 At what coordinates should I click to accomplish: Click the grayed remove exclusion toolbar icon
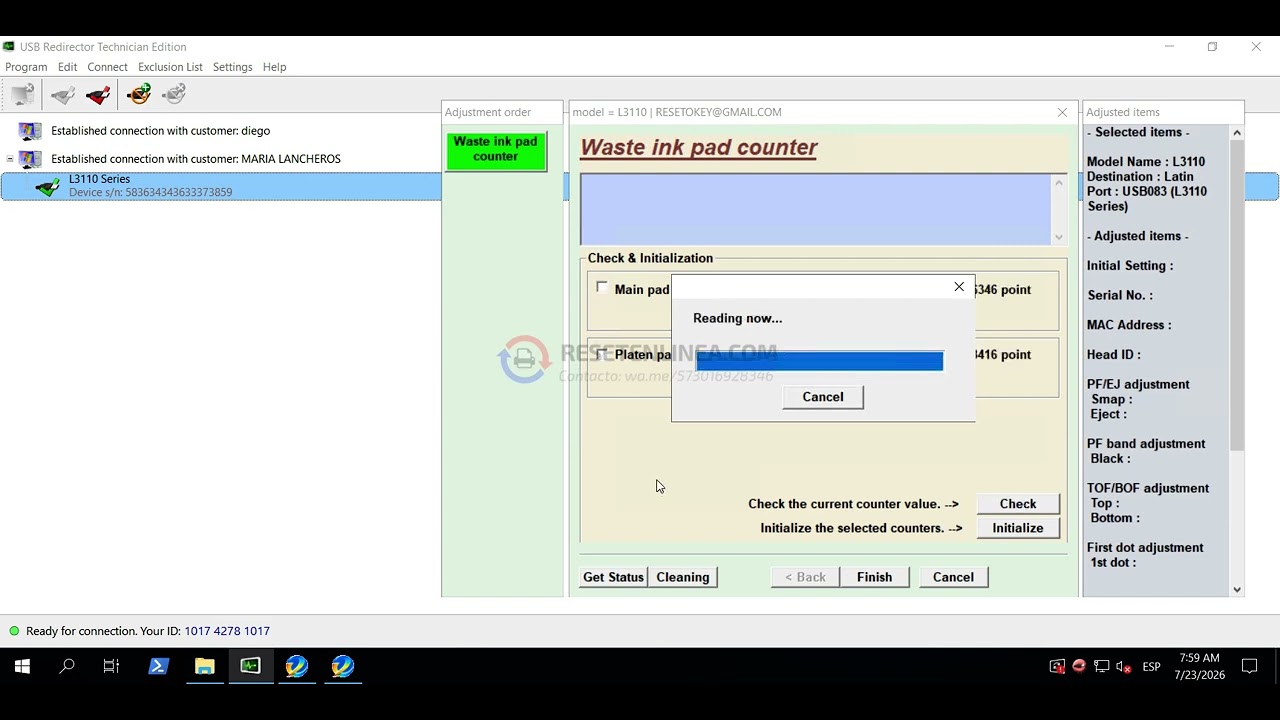pos(174,94)
